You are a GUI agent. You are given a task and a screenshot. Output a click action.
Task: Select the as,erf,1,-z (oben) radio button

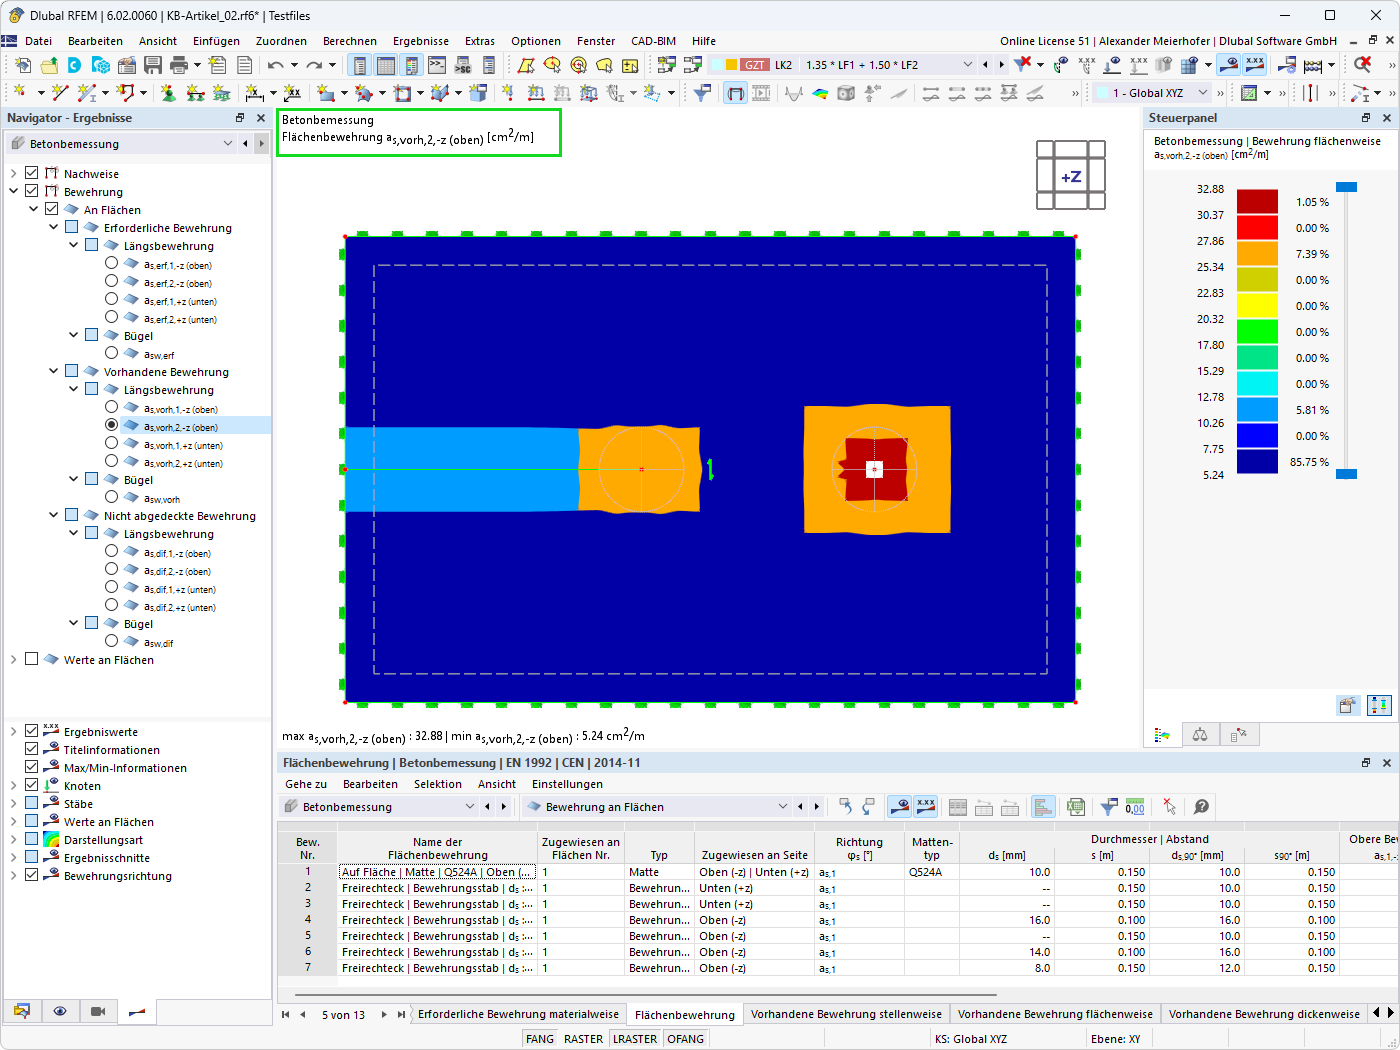pos(112,264)
